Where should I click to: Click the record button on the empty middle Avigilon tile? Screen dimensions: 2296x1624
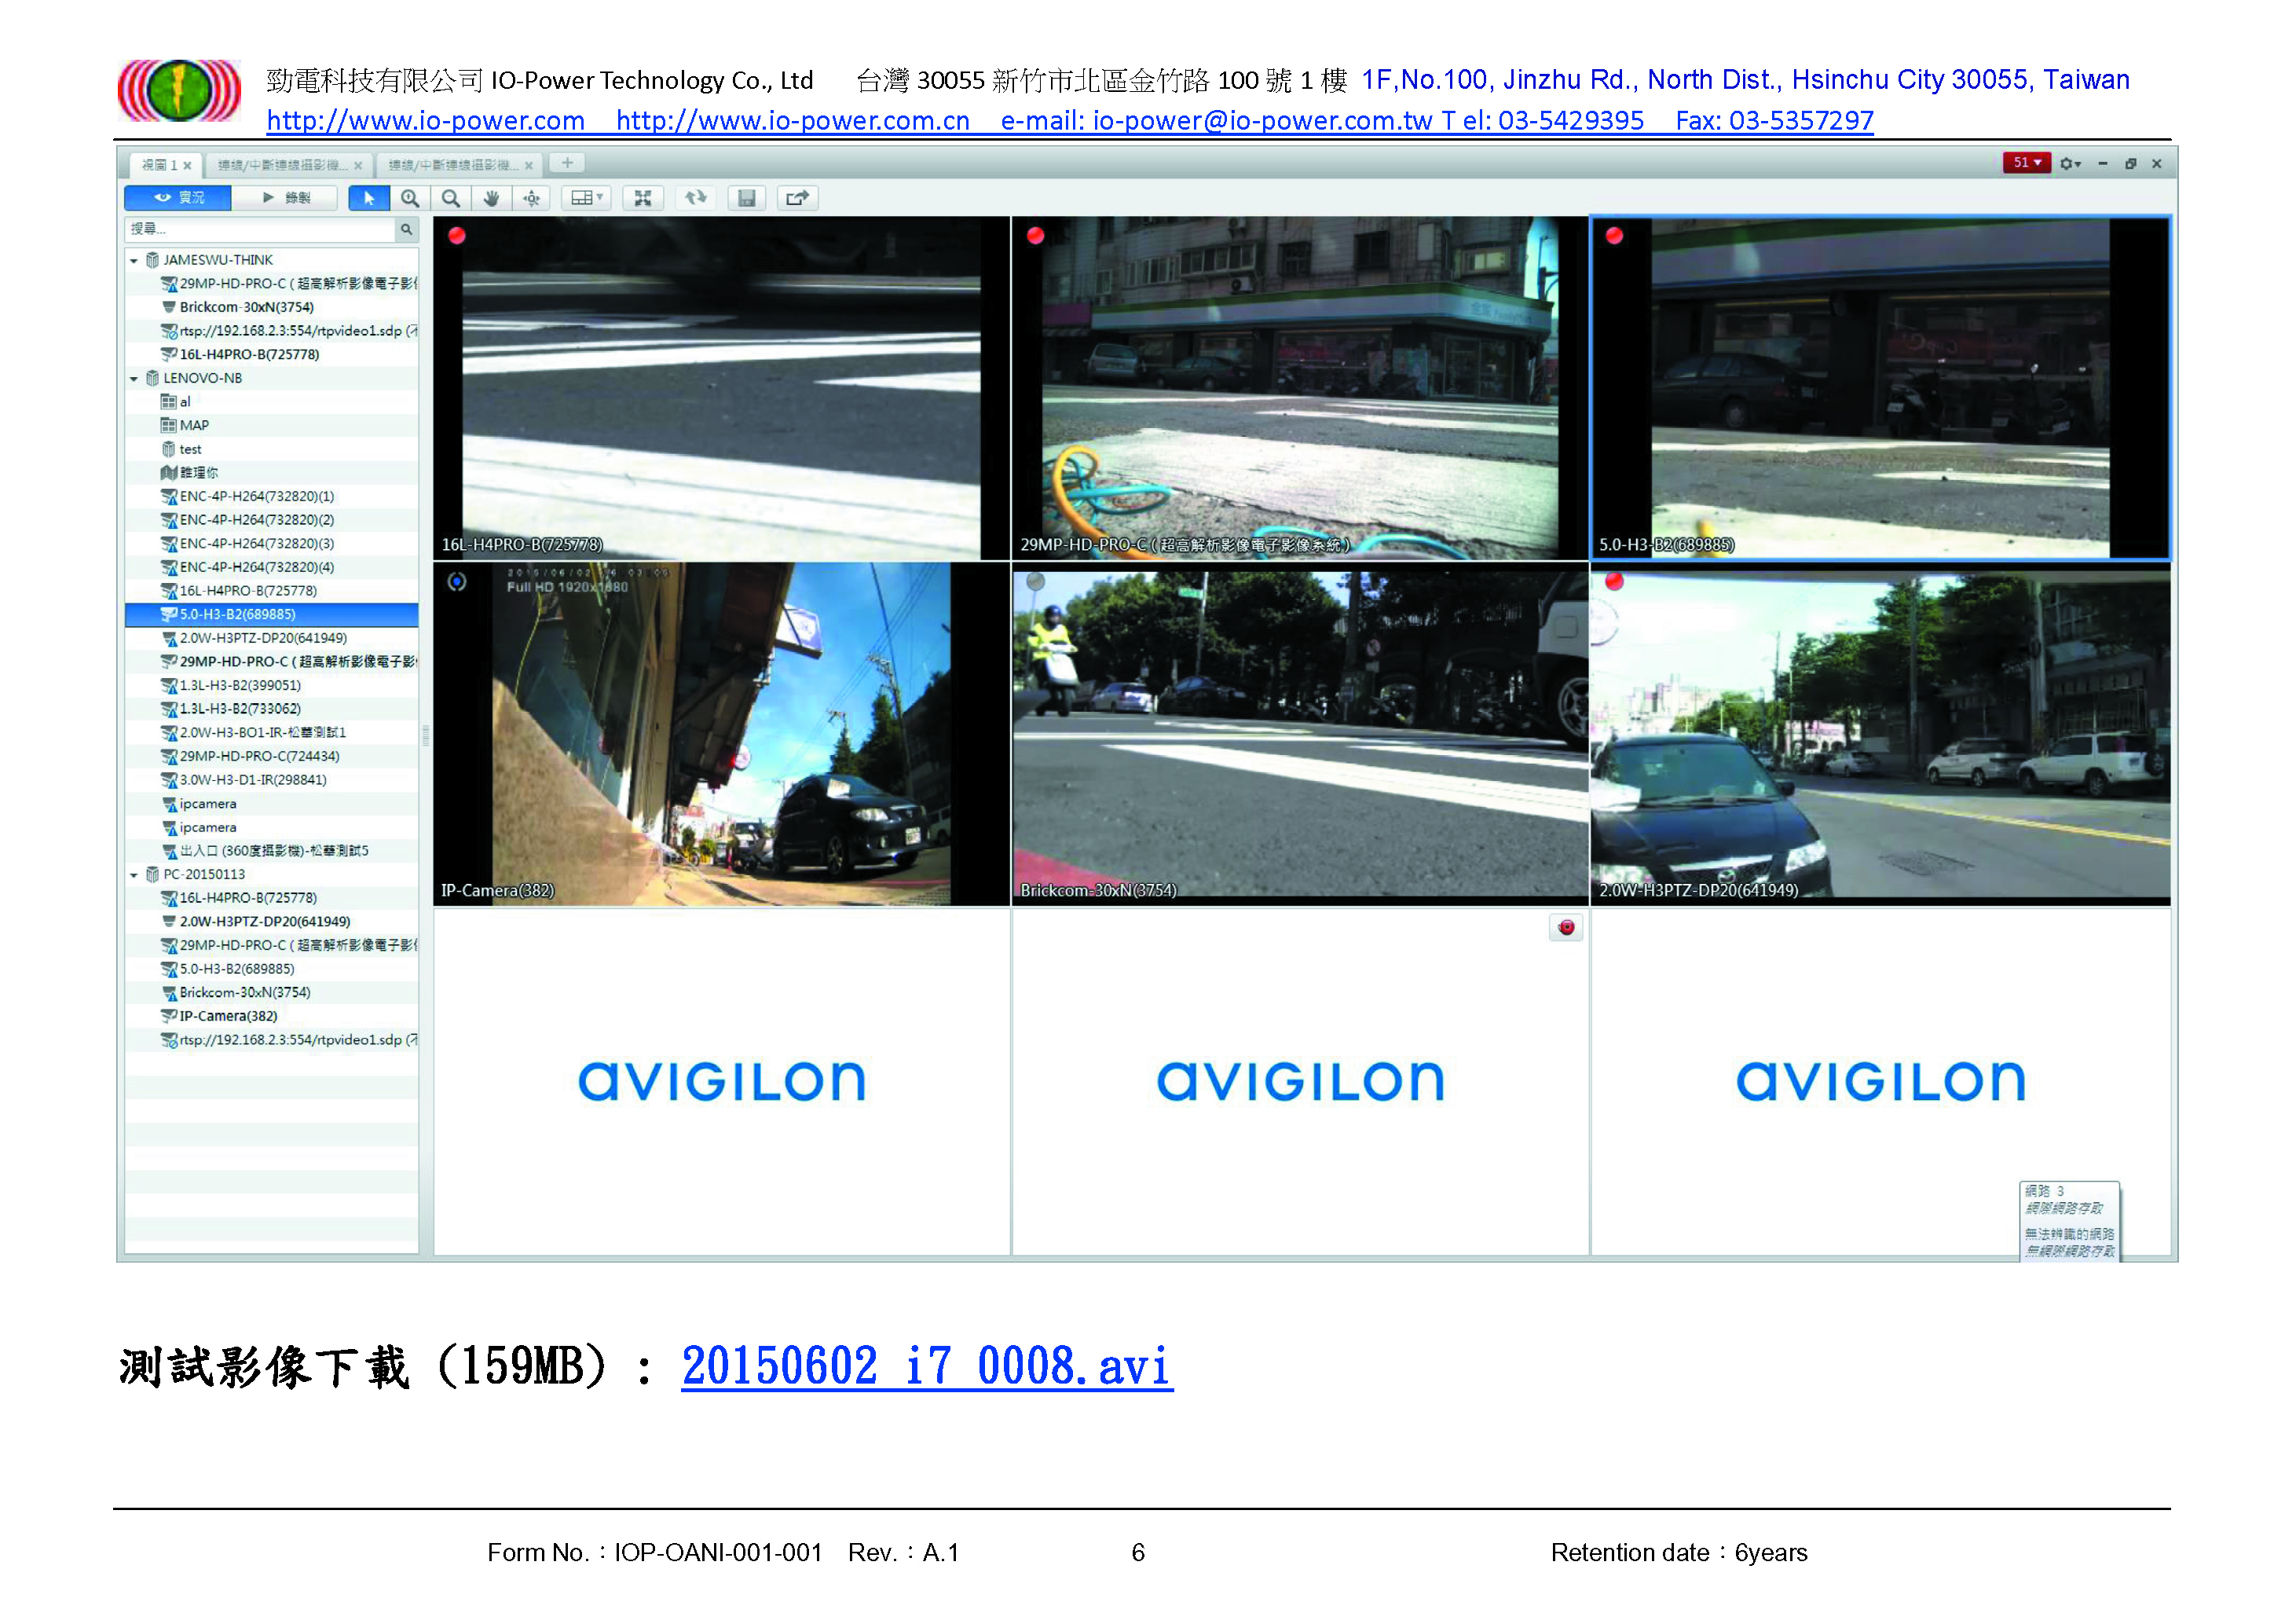coord(1566,927)
